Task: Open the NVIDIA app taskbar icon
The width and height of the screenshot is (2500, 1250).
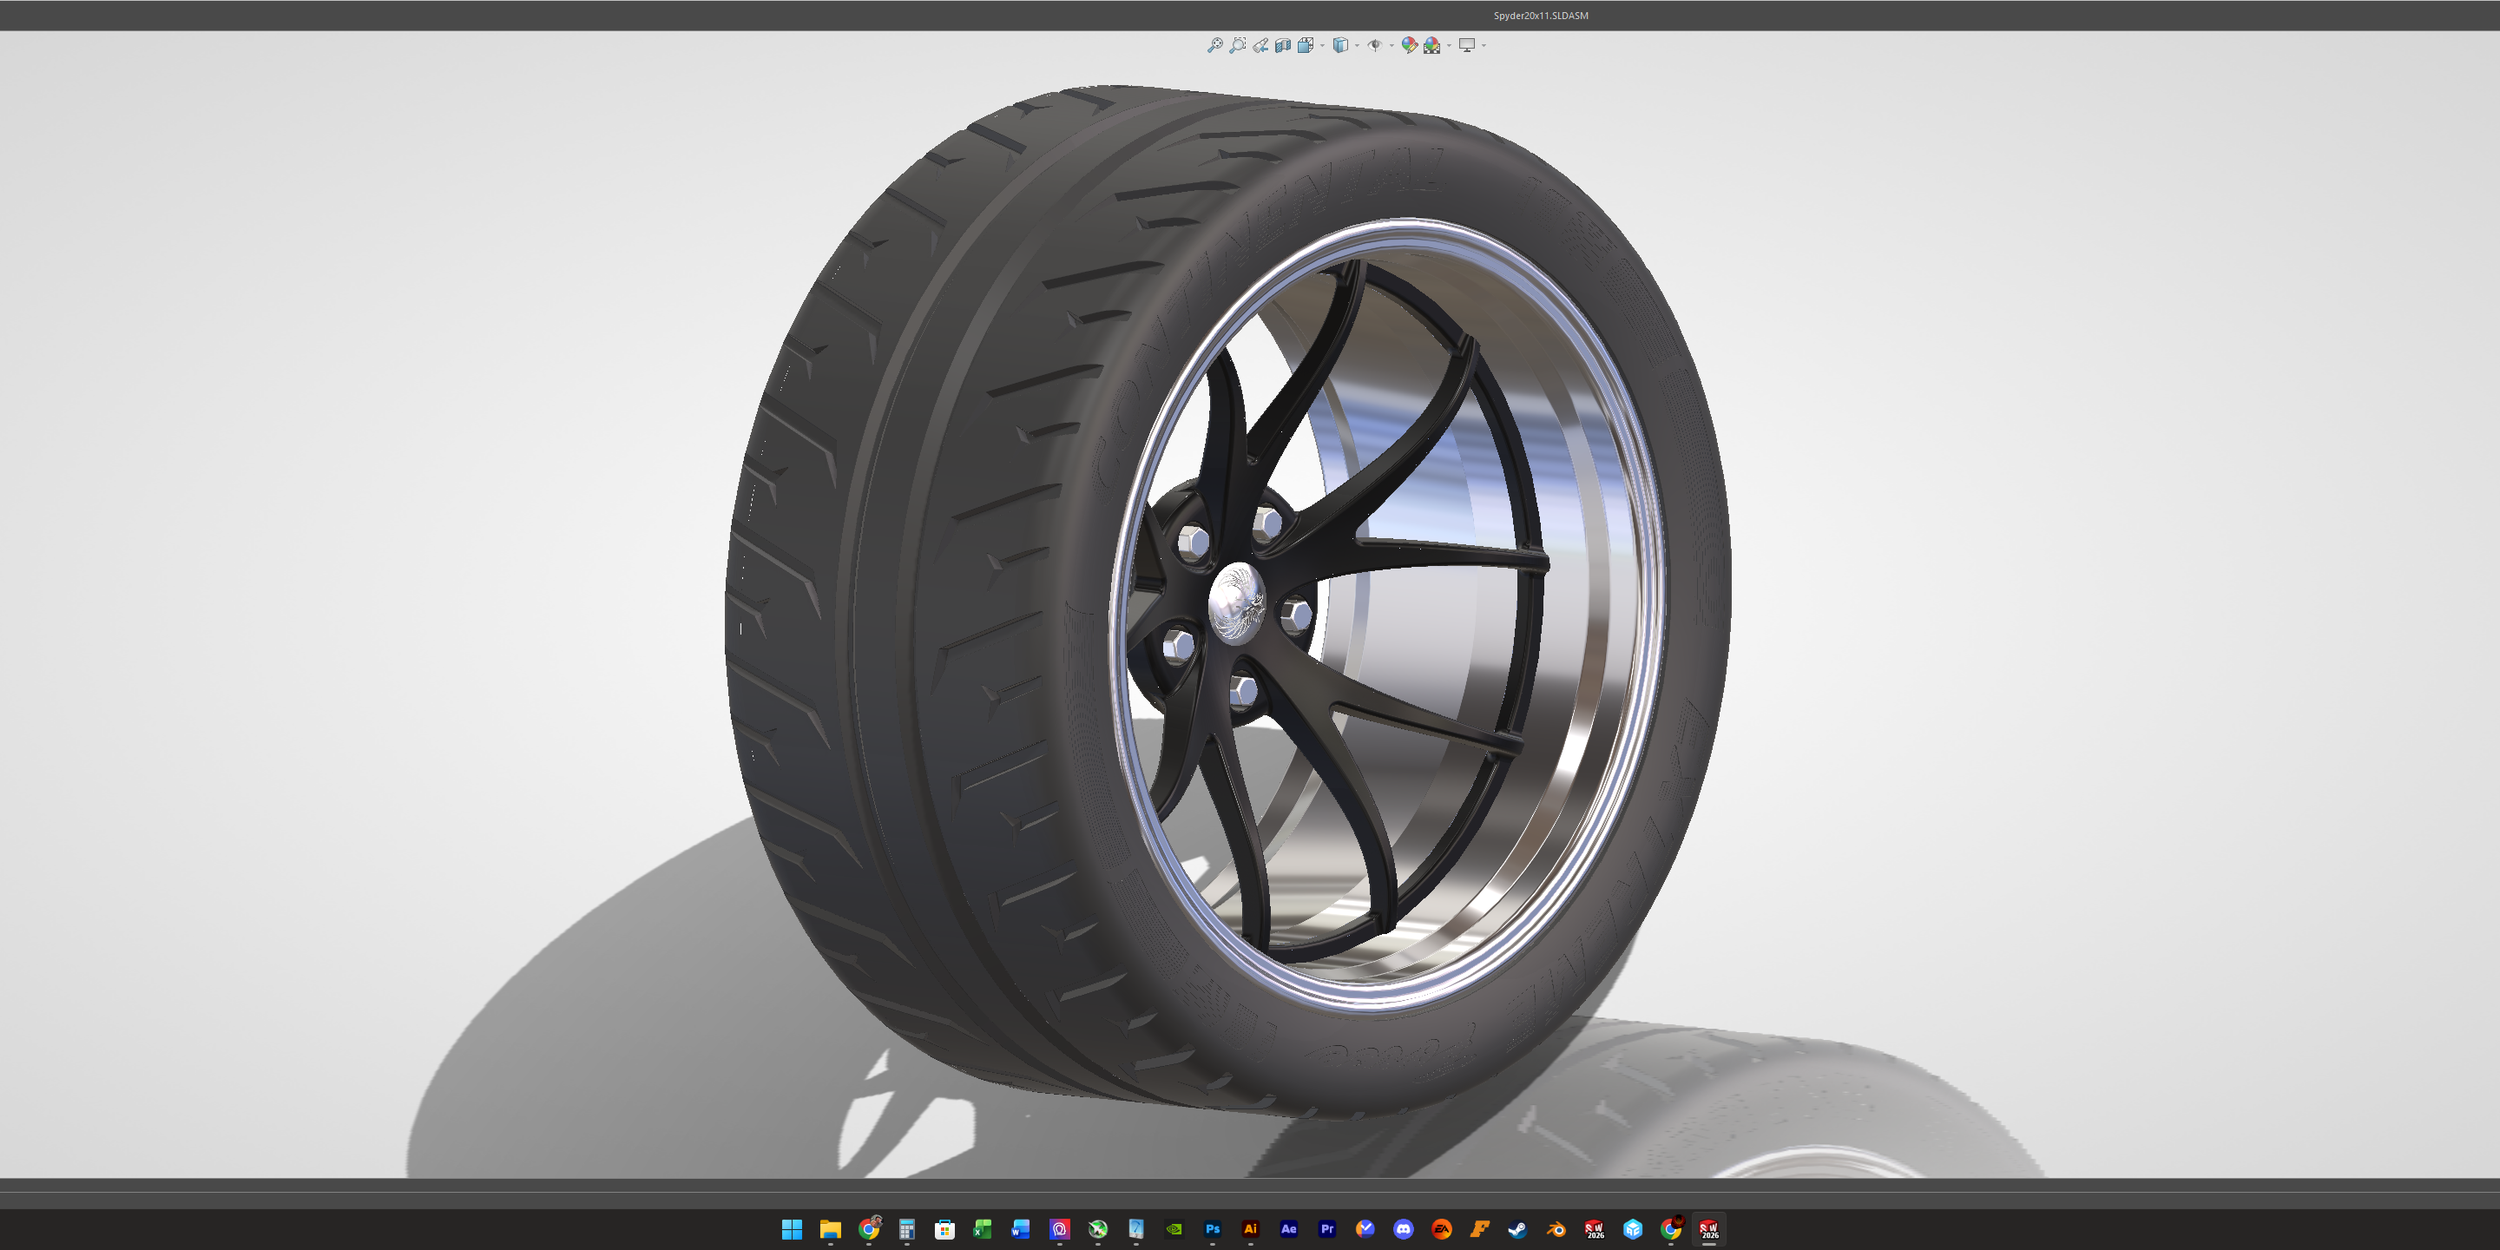Action: 1174,1229
